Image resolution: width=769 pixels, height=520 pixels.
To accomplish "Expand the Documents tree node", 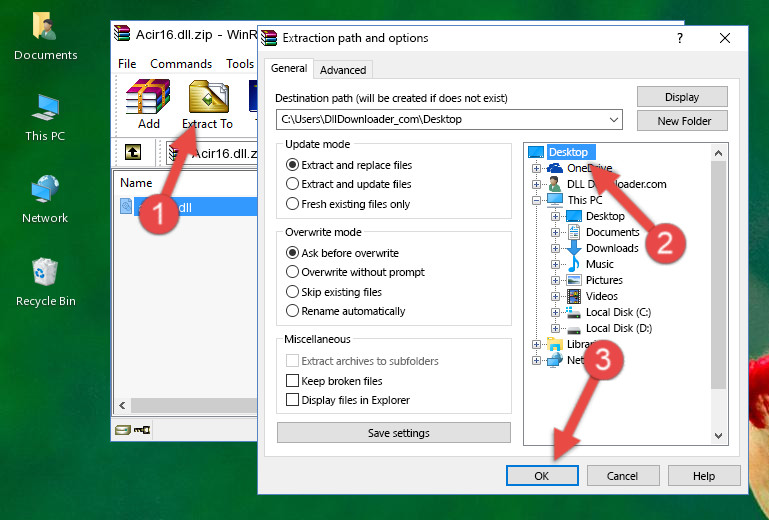I will 555,233.
